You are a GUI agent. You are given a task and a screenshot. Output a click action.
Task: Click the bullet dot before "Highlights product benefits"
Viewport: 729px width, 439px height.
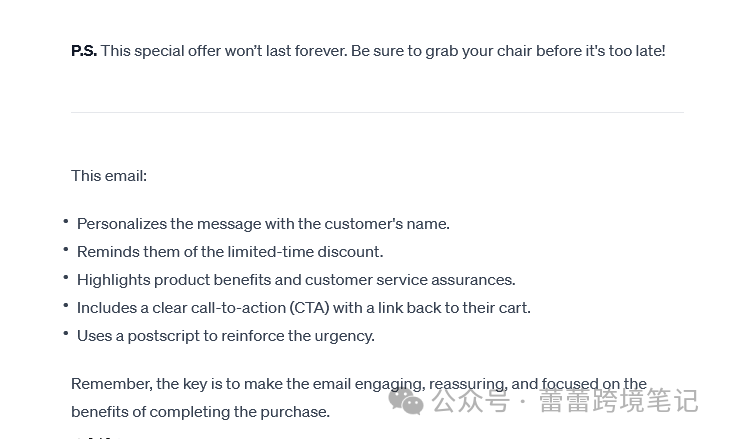coord(66,278)
